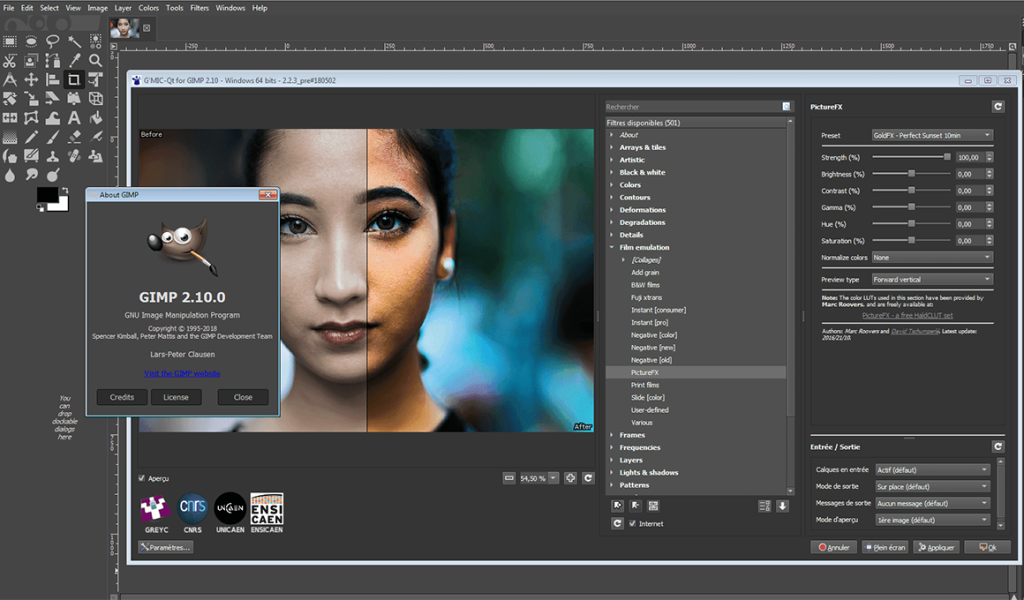Select the Shear tool

[x=52, y=99]
